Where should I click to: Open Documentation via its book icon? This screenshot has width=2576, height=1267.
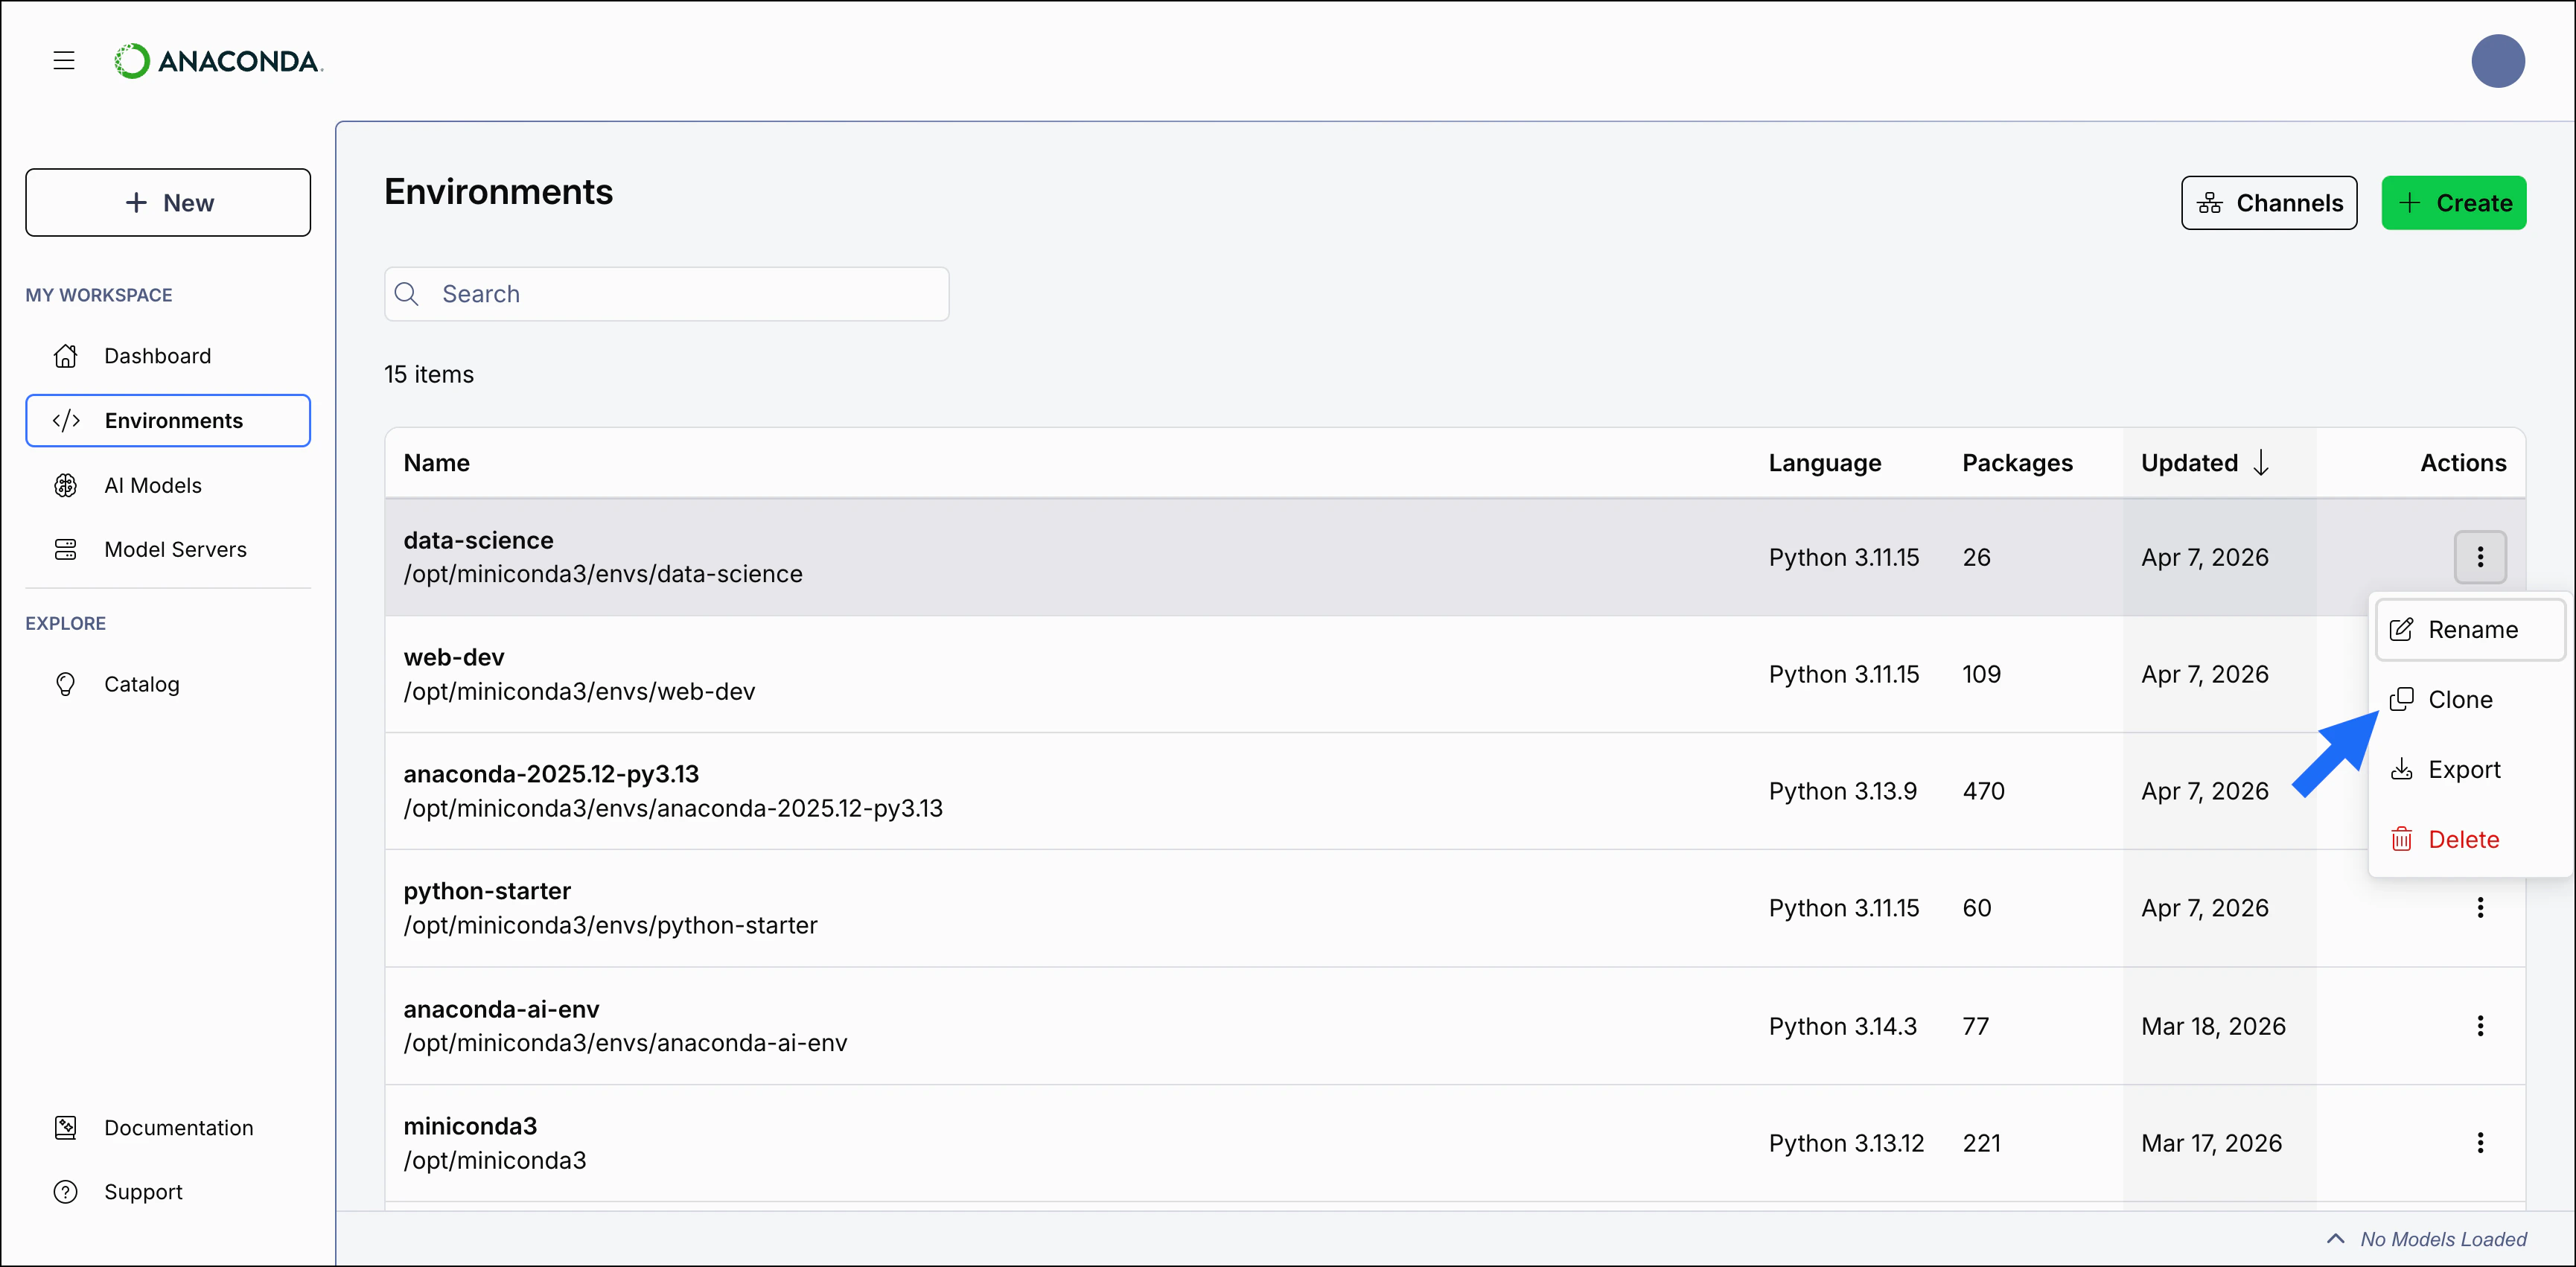point(65,1127)
